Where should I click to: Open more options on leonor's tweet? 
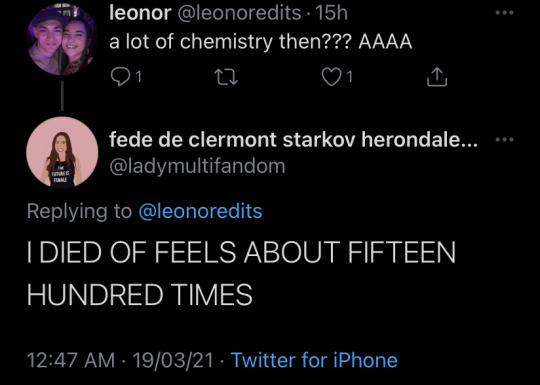pos(505,13)
